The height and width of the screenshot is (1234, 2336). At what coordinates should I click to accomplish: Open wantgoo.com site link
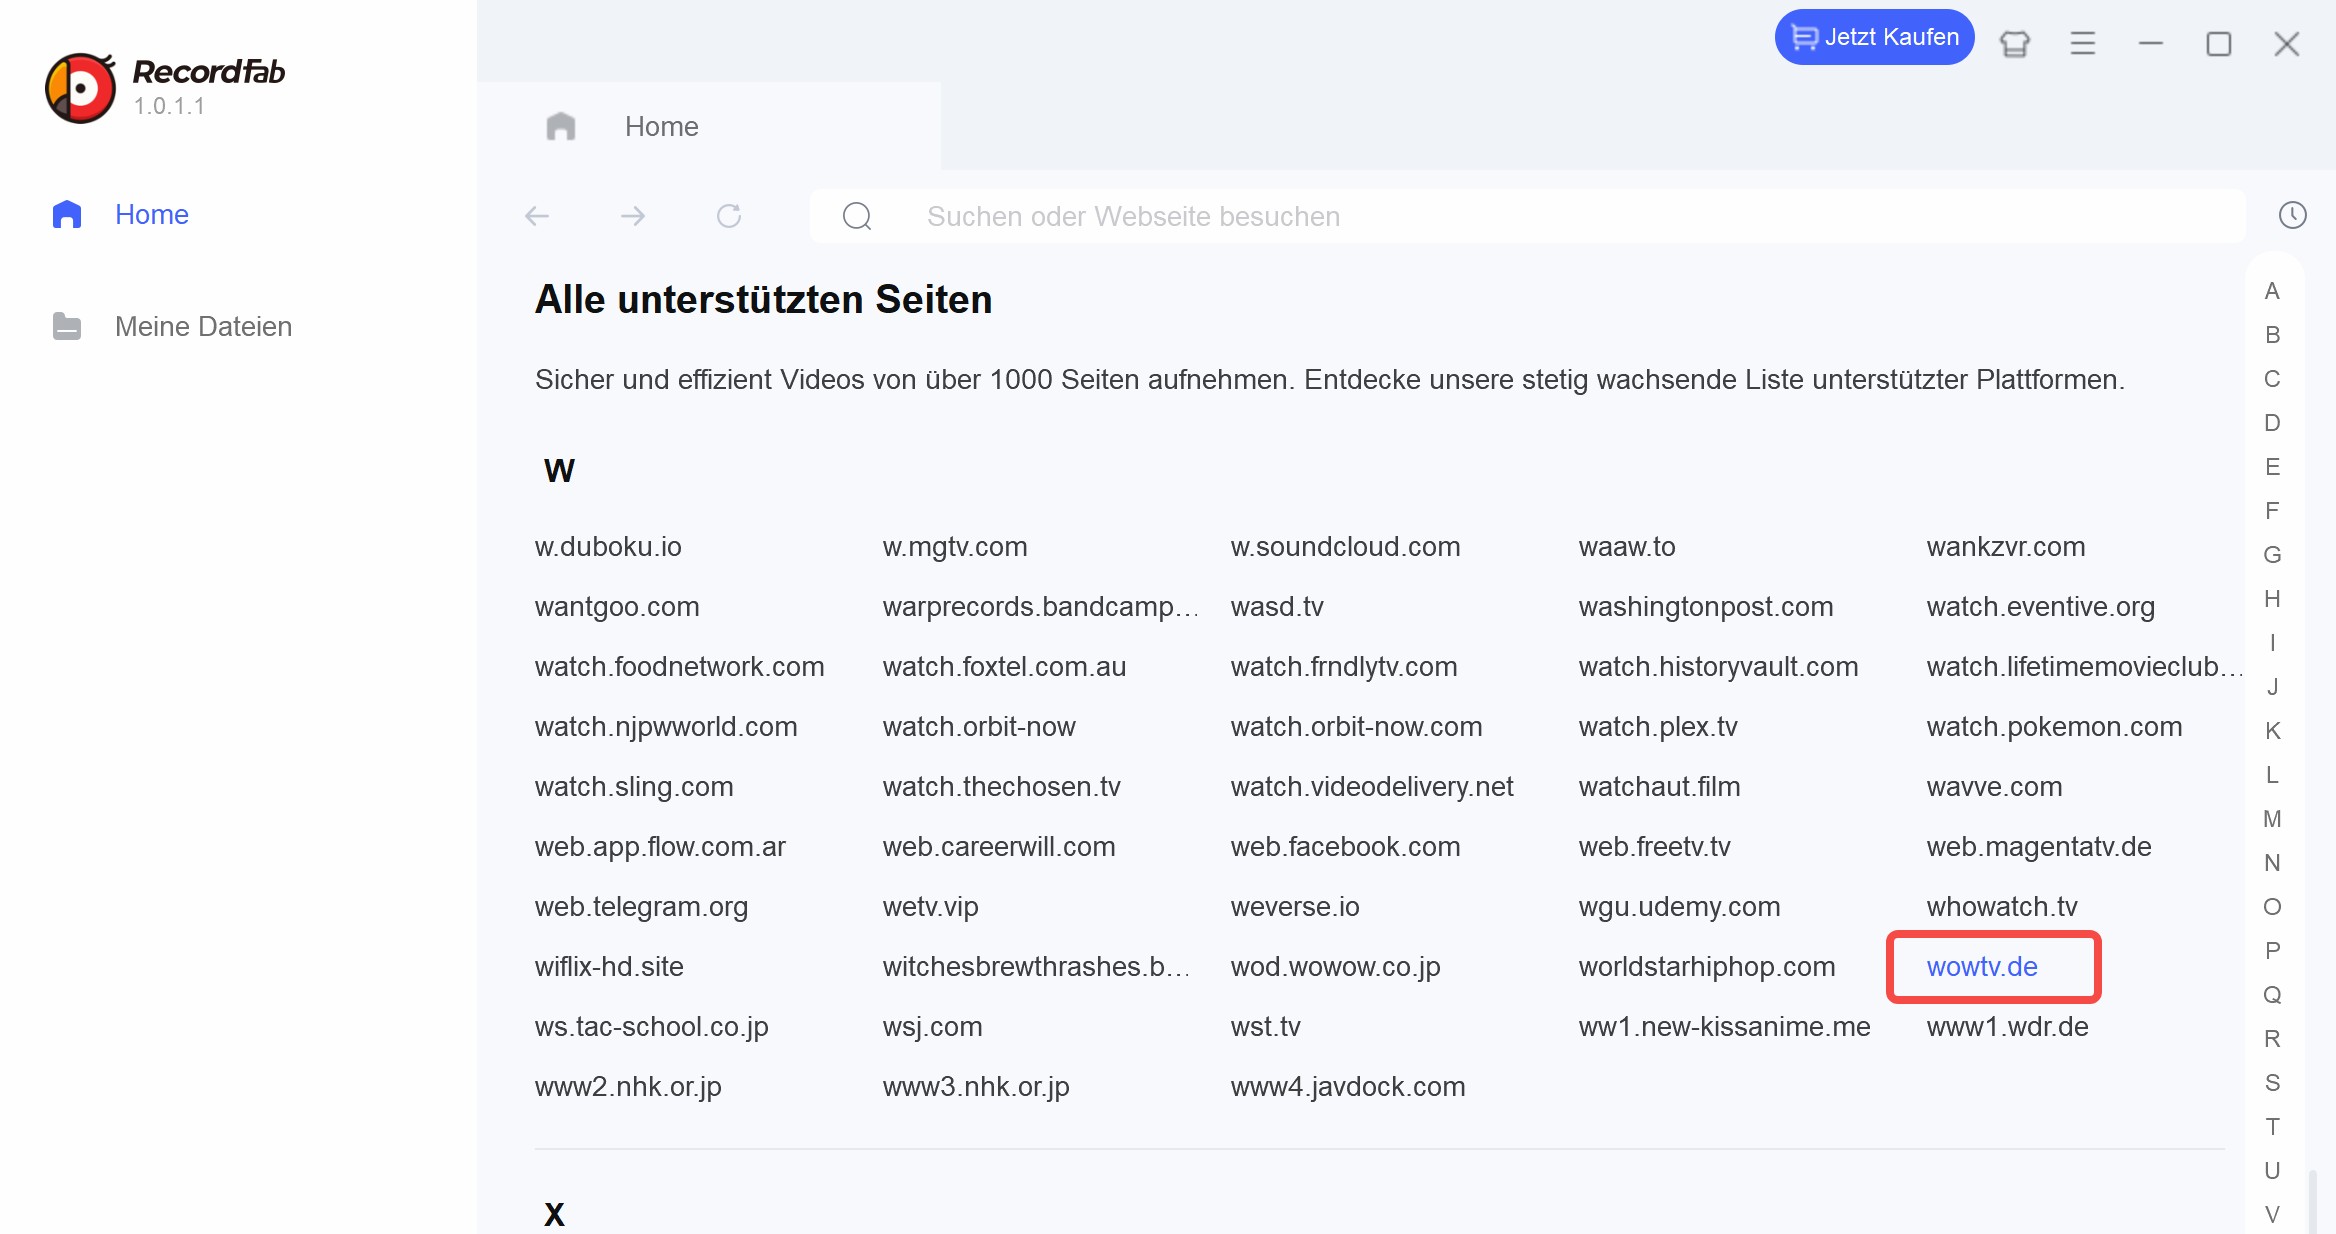(617, 607)
